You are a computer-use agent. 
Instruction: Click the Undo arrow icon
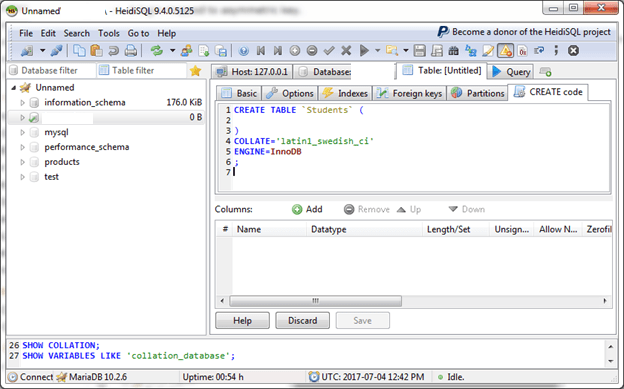coord(113,51)
